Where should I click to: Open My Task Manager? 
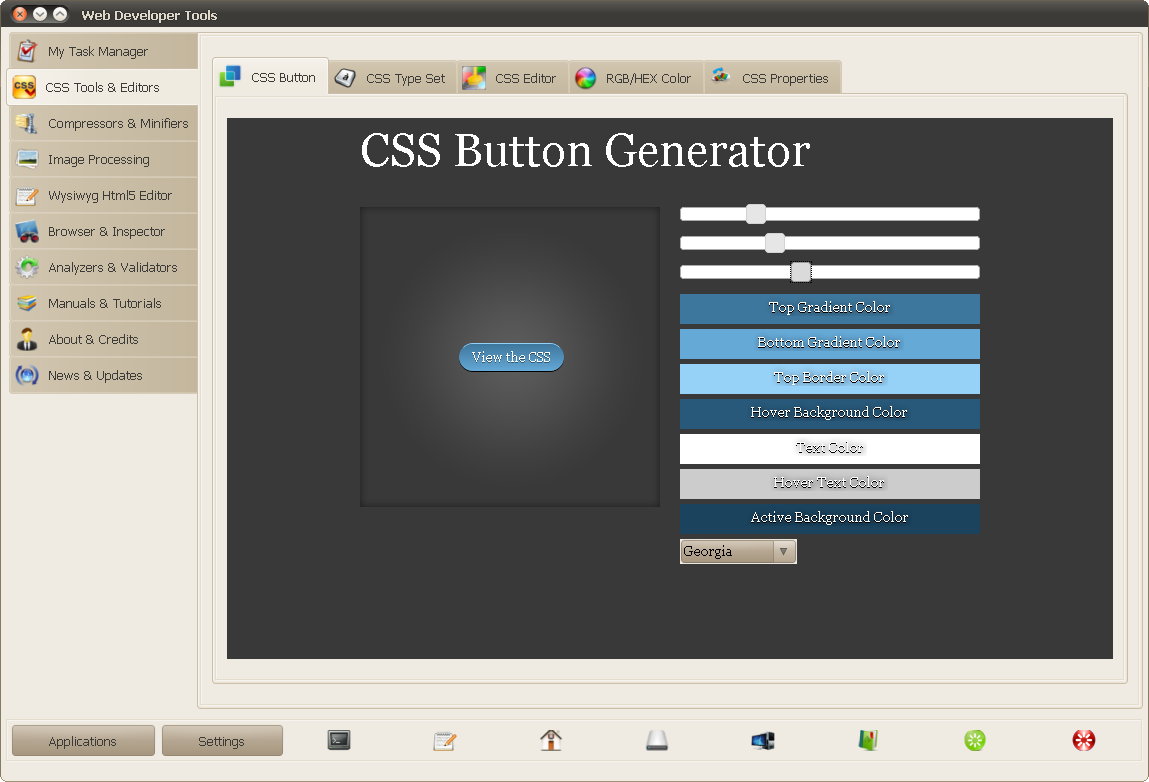point(103,51)
